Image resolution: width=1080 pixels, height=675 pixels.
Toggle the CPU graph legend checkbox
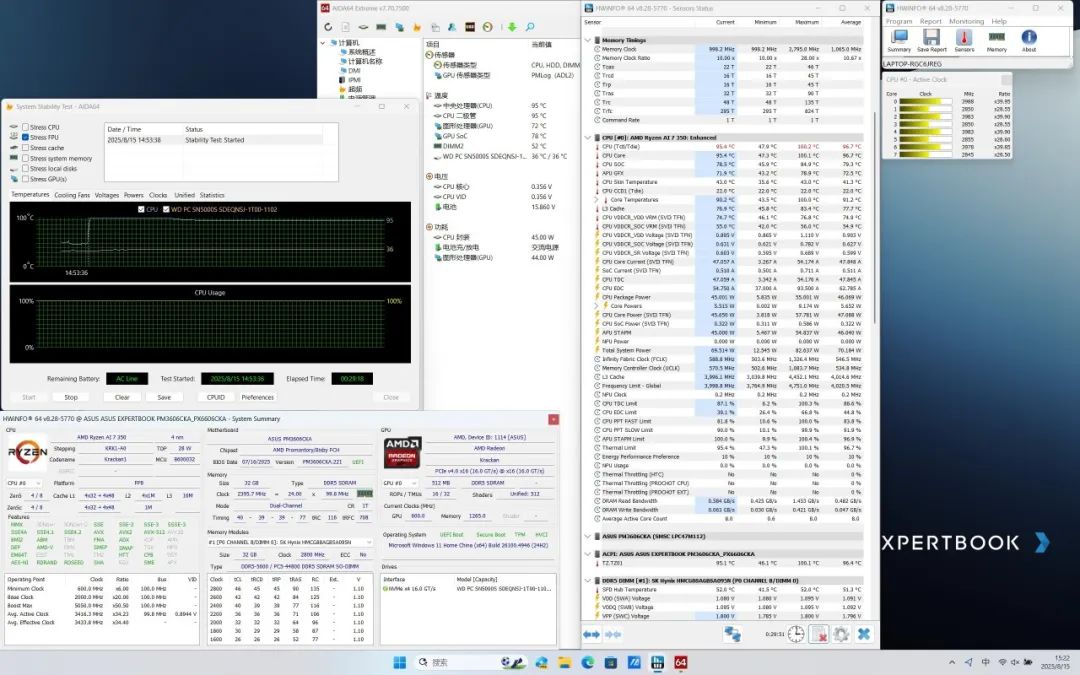click(141, 209)
